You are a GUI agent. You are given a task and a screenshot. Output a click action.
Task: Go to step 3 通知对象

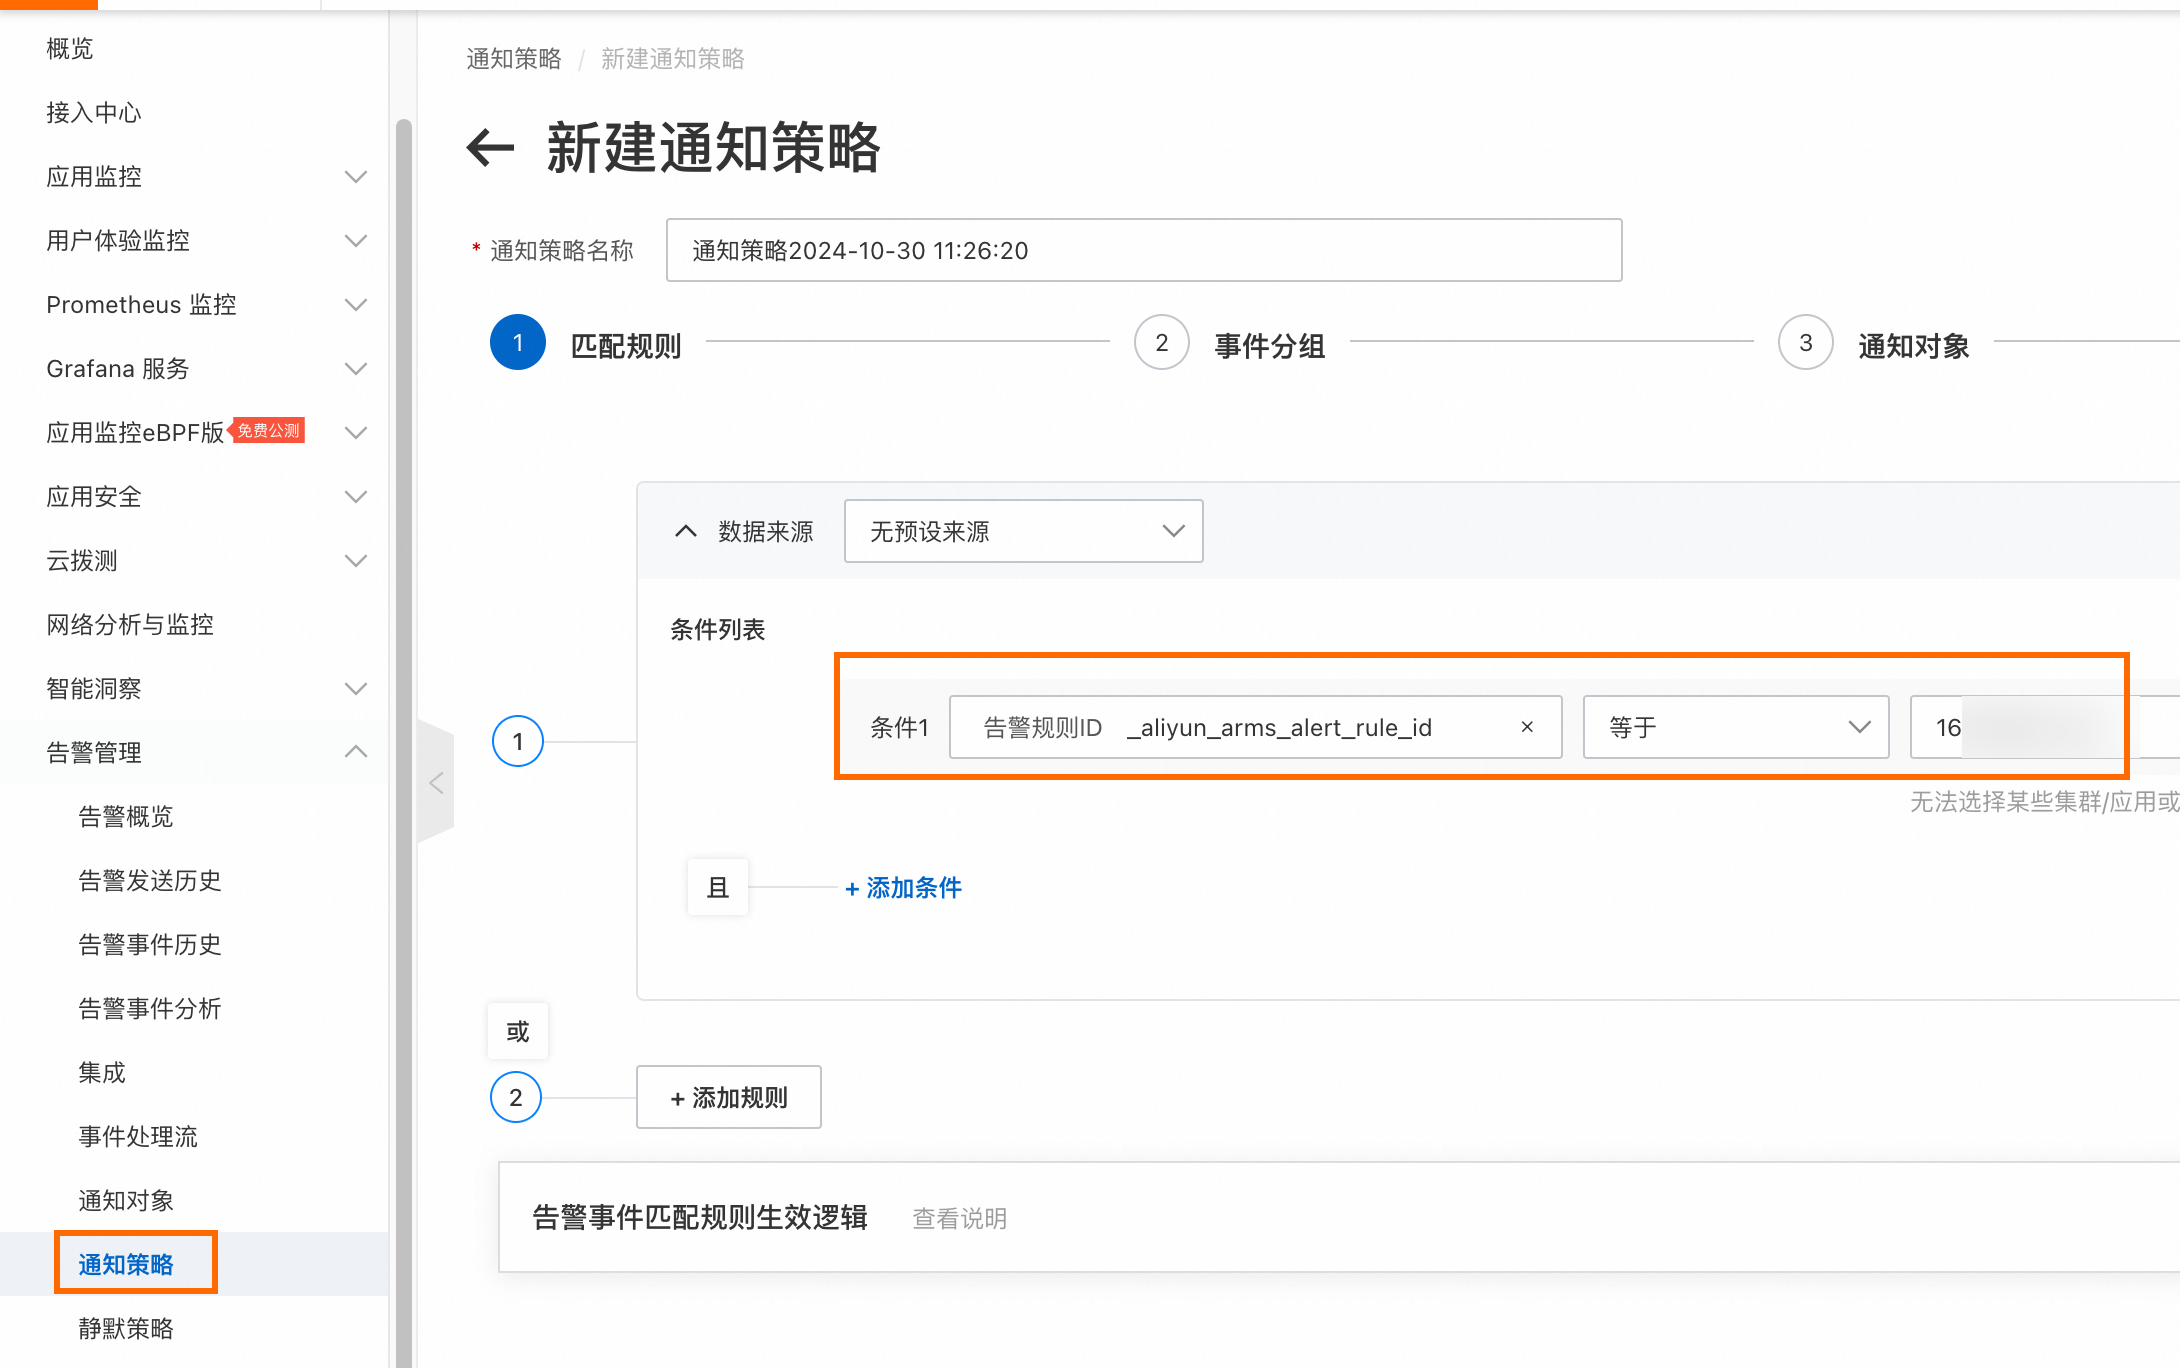click(x=1806, y=343)
